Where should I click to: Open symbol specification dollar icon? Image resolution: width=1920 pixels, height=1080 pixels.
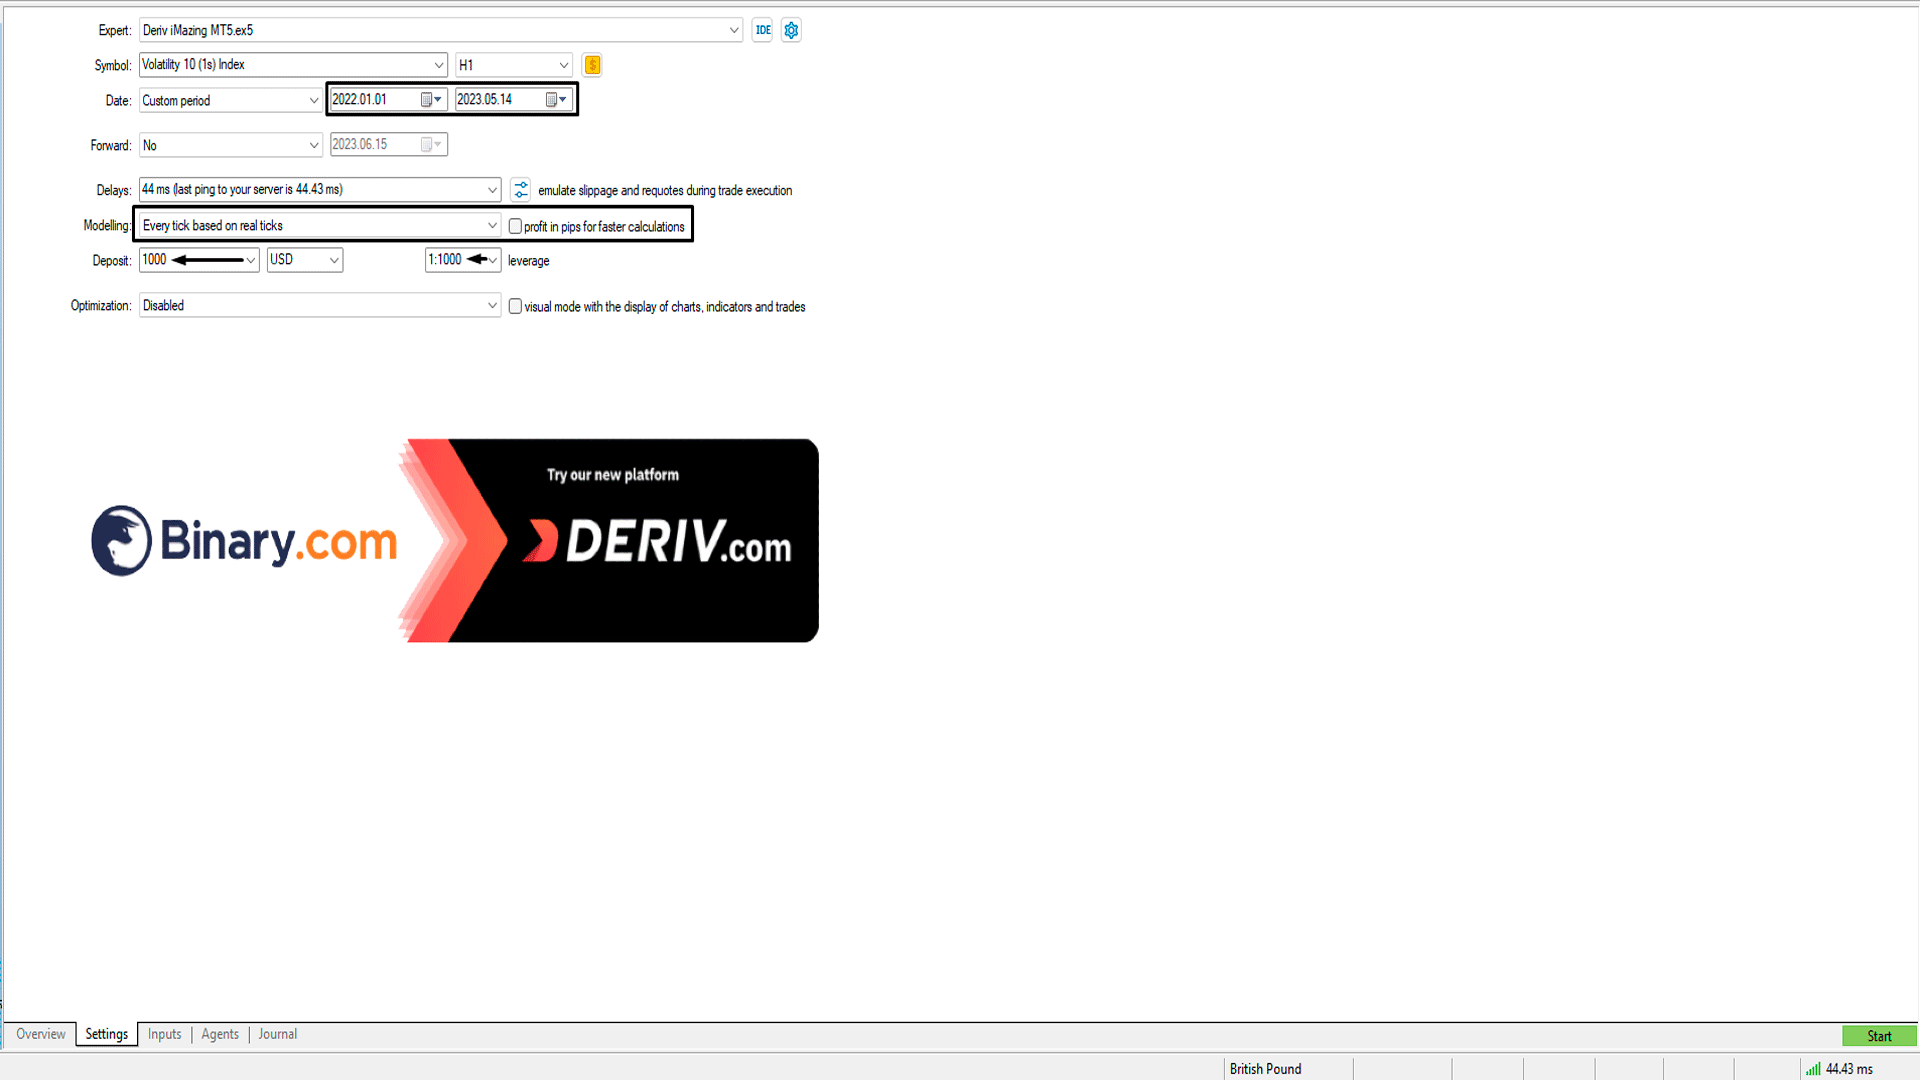pyautogui.click(x=592, y=65)
